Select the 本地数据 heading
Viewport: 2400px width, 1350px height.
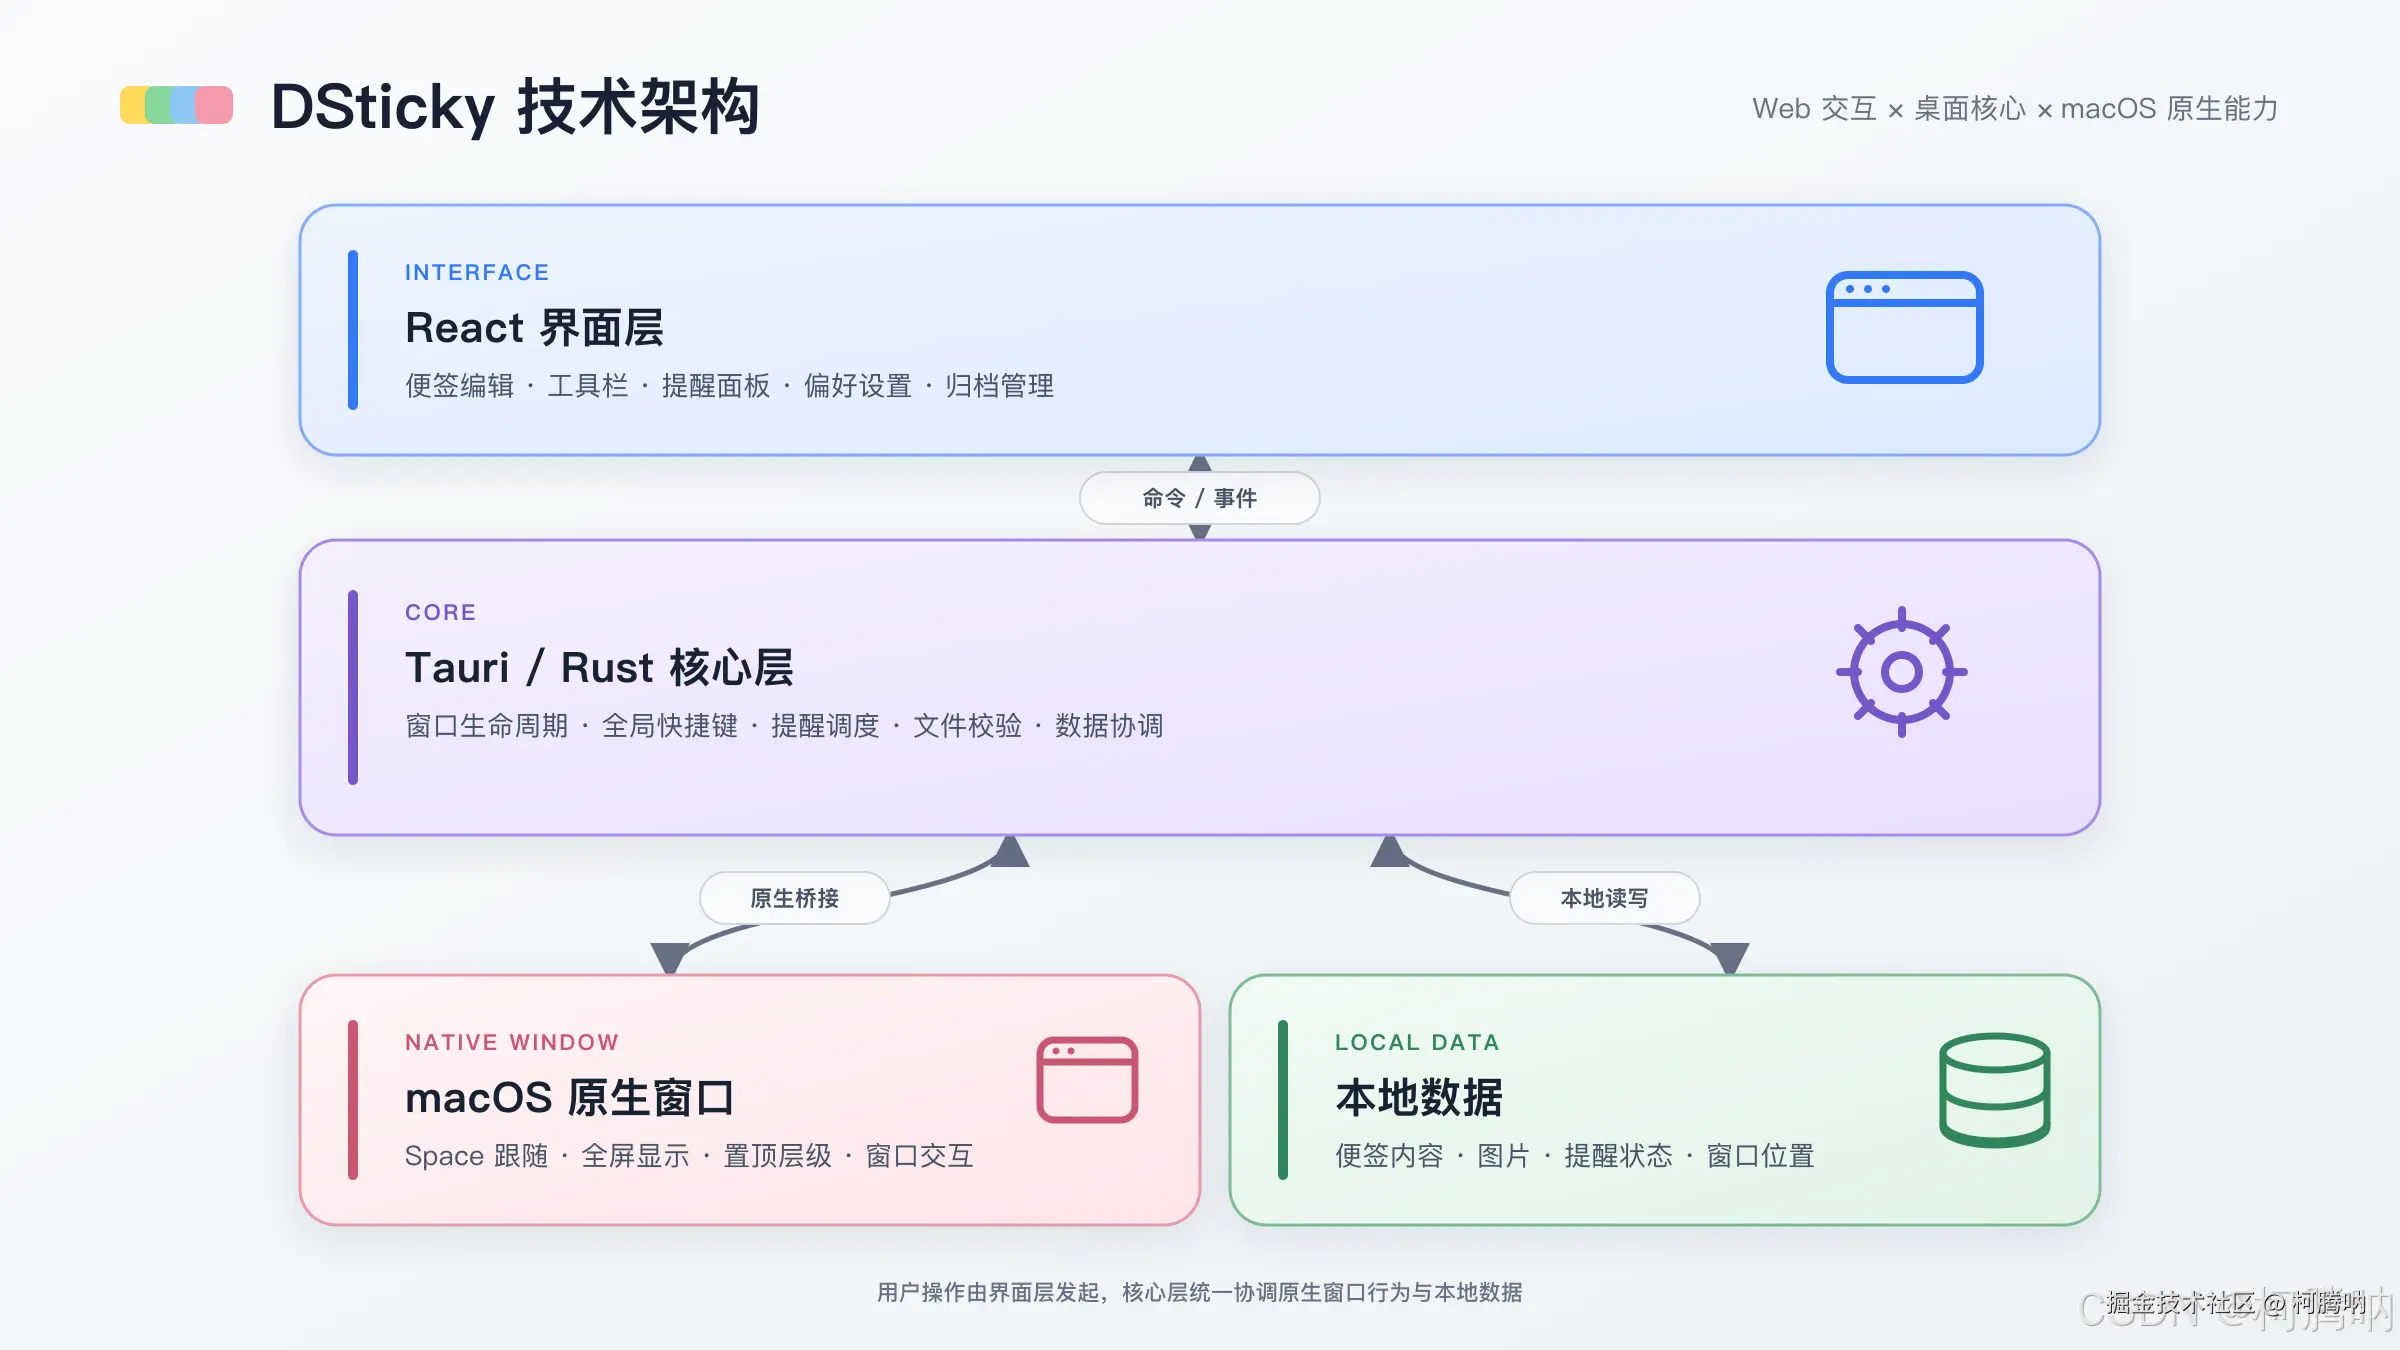pyautogui.click(x=1418, y=1098)
